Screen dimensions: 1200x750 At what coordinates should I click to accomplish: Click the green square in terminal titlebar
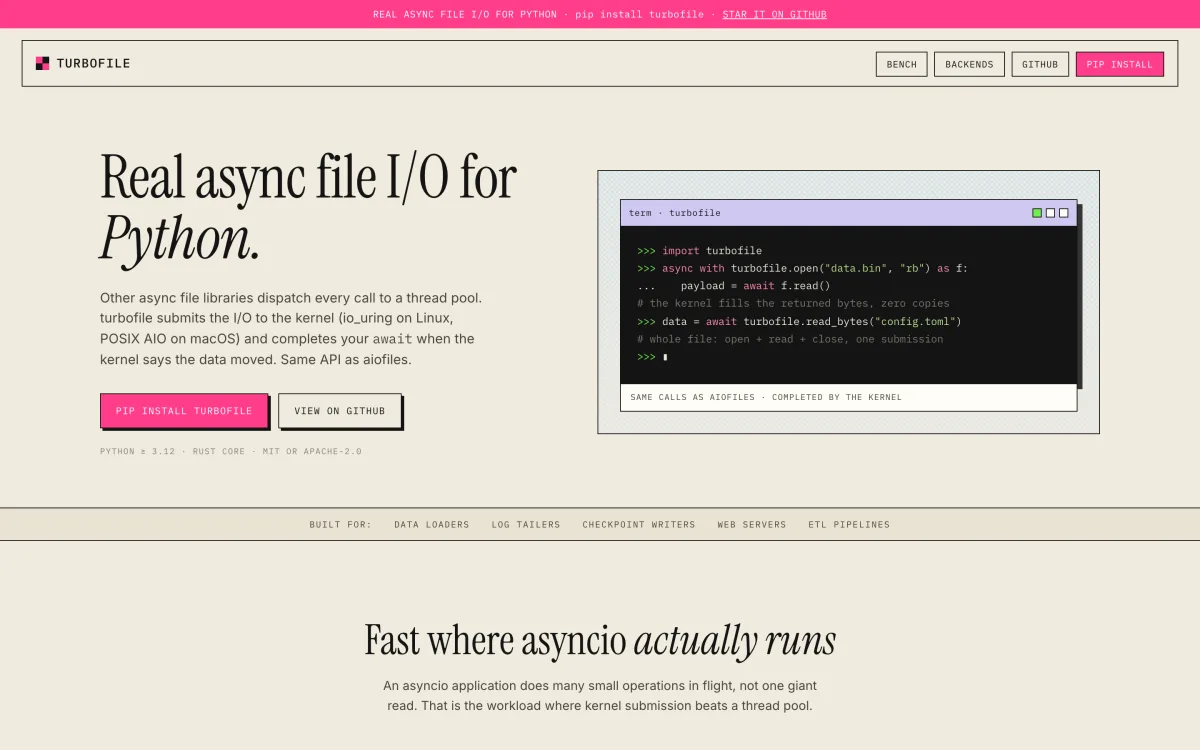(1037, 213)
